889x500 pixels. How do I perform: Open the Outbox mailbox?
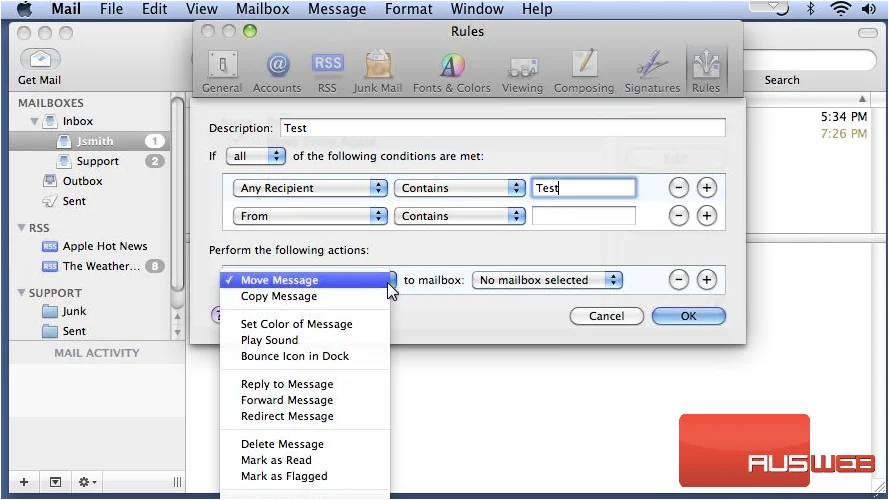click(82, 181)
